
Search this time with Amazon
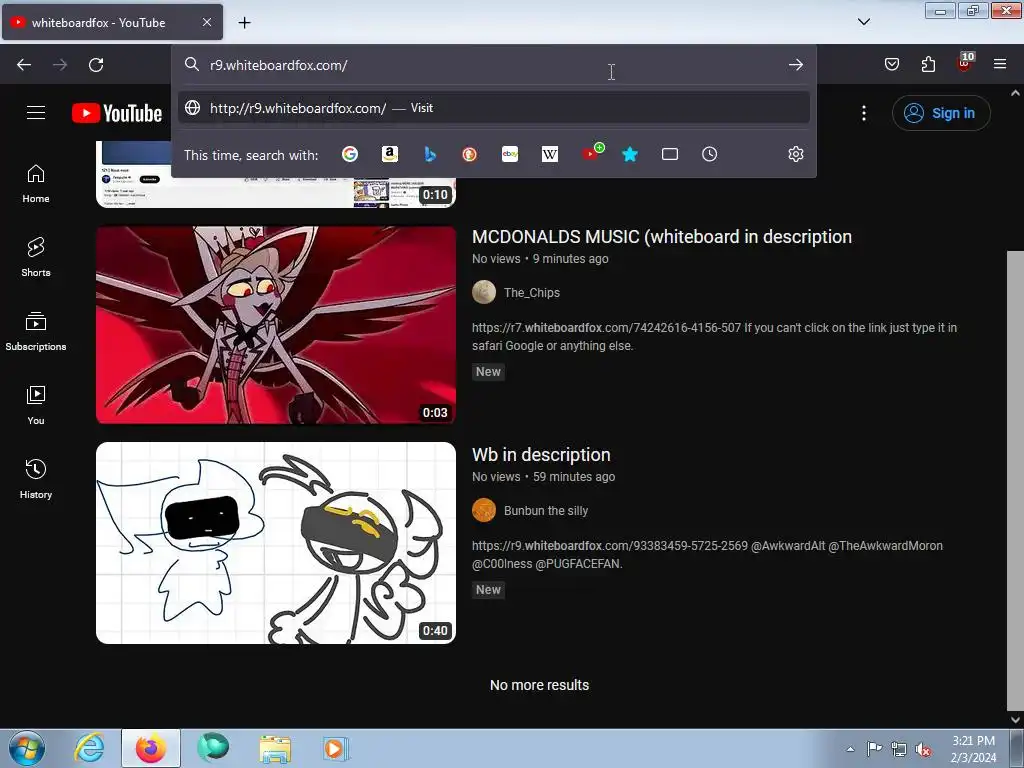click(x=390, y=154)
